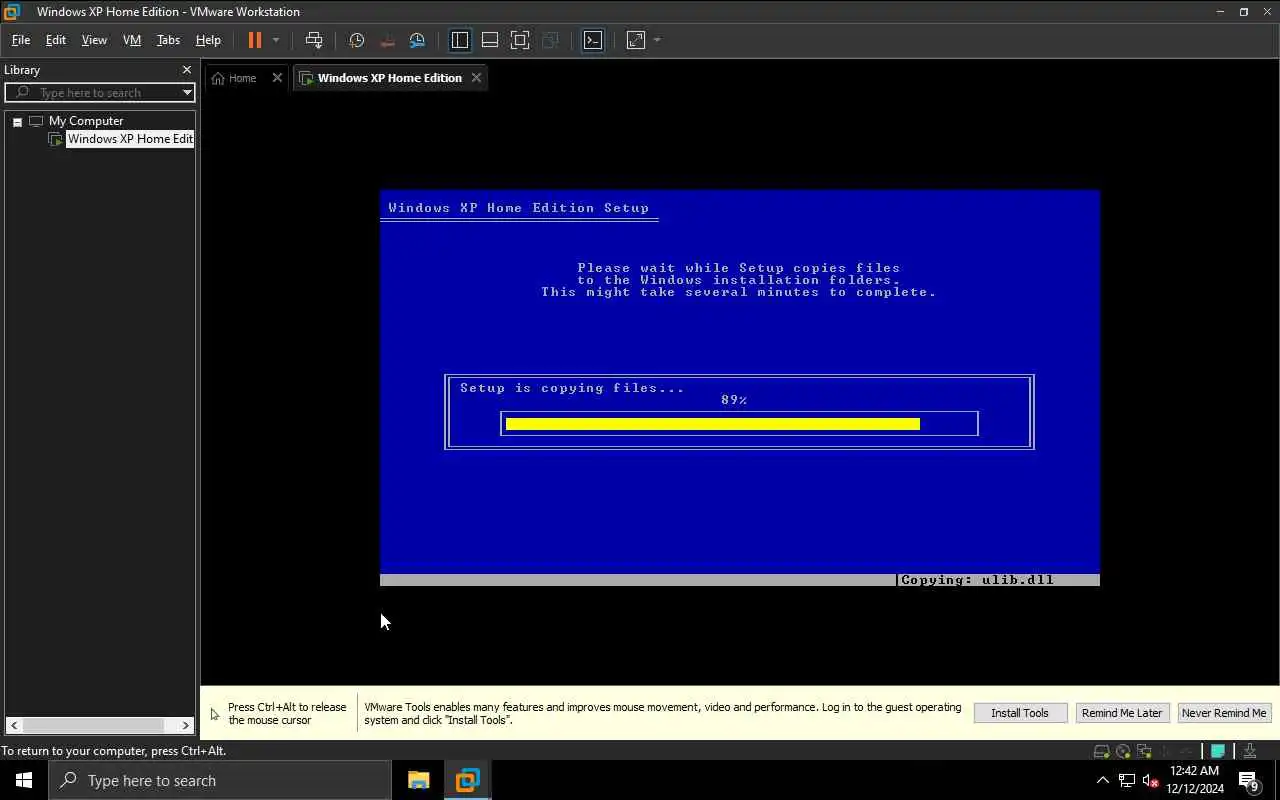Image resolution: width=1280 pixels, height=800 pixels.
Task: Collapse the My Computer tree node
Action: (x=17, y=121)
